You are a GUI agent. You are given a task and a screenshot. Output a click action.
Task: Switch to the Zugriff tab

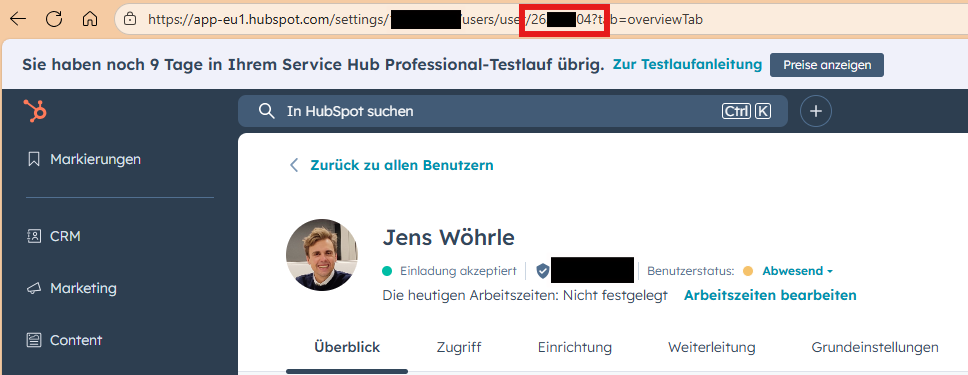459,347
